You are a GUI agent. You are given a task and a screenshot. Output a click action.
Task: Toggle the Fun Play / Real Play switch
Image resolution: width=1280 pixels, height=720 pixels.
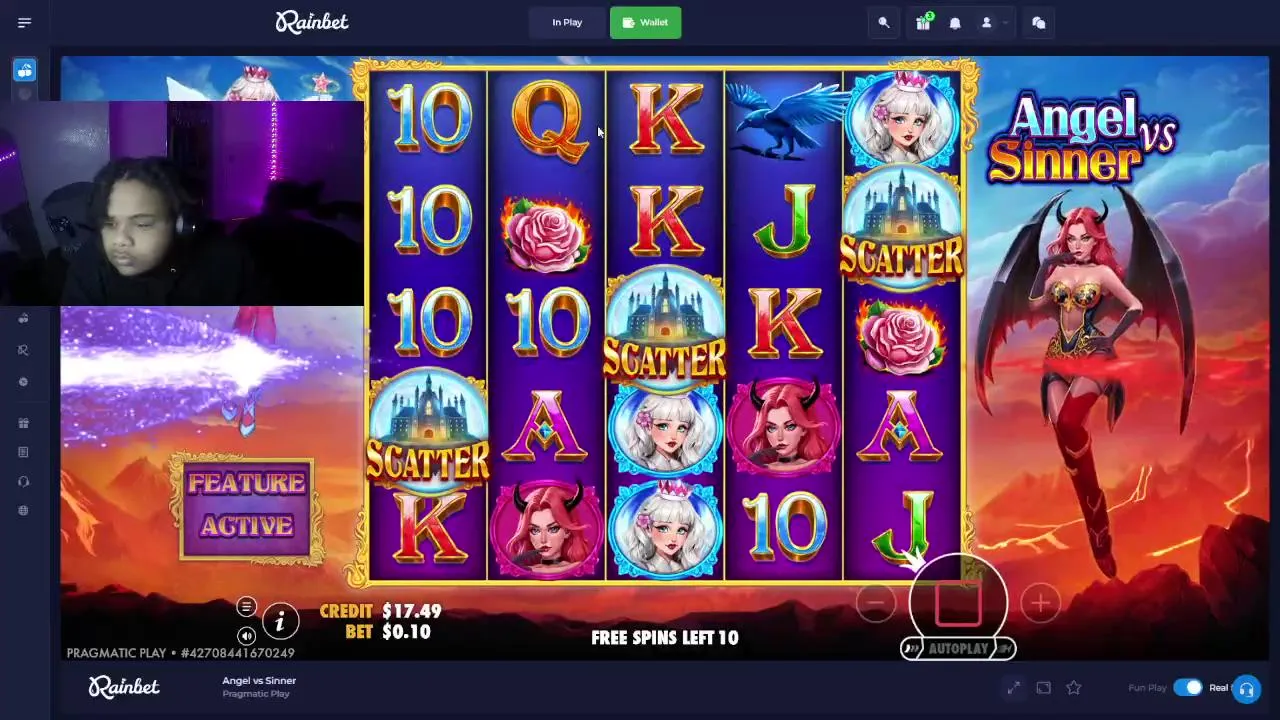[x=1187, y=687]
